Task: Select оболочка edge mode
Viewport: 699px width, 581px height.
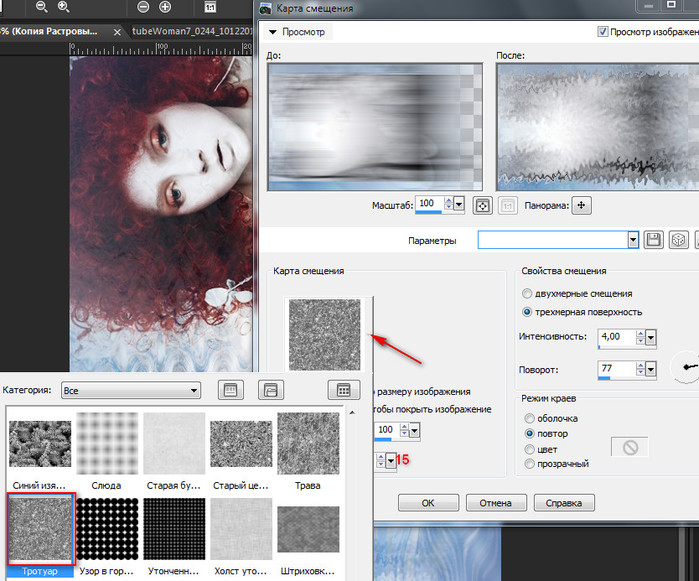Action: coord(529,418)
